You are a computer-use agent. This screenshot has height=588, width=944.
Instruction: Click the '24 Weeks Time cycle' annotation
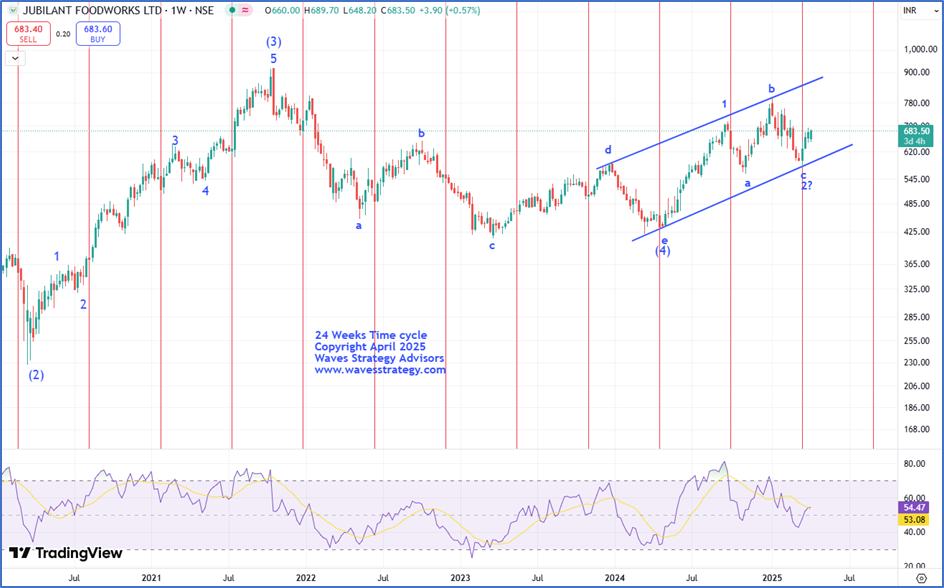371,335
